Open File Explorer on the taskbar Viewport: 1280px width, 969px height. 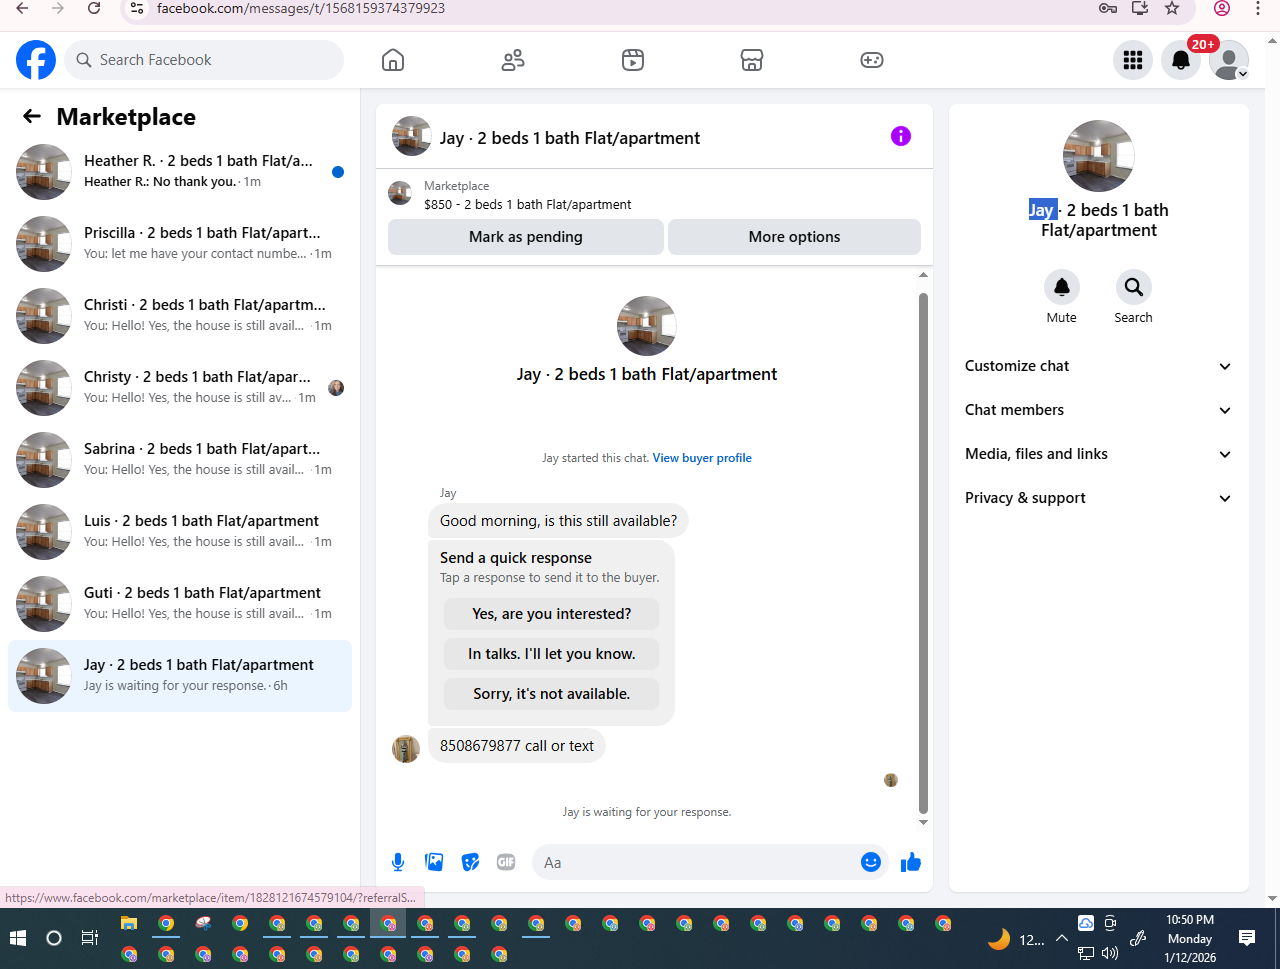click(x=129, y=923)
